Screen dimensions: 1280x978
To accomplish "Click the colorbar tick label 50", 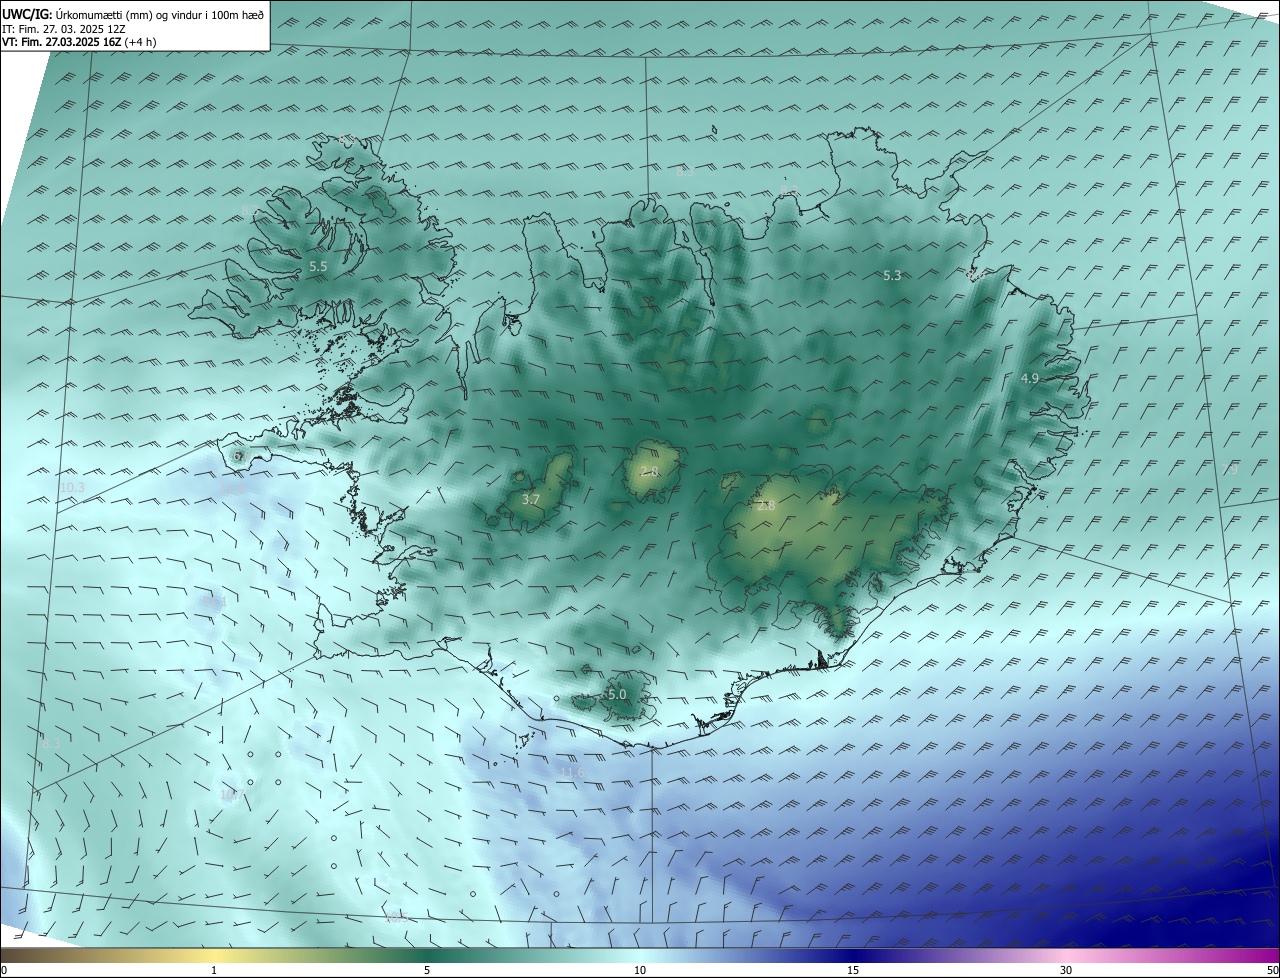I will [x=1272, y=971].
